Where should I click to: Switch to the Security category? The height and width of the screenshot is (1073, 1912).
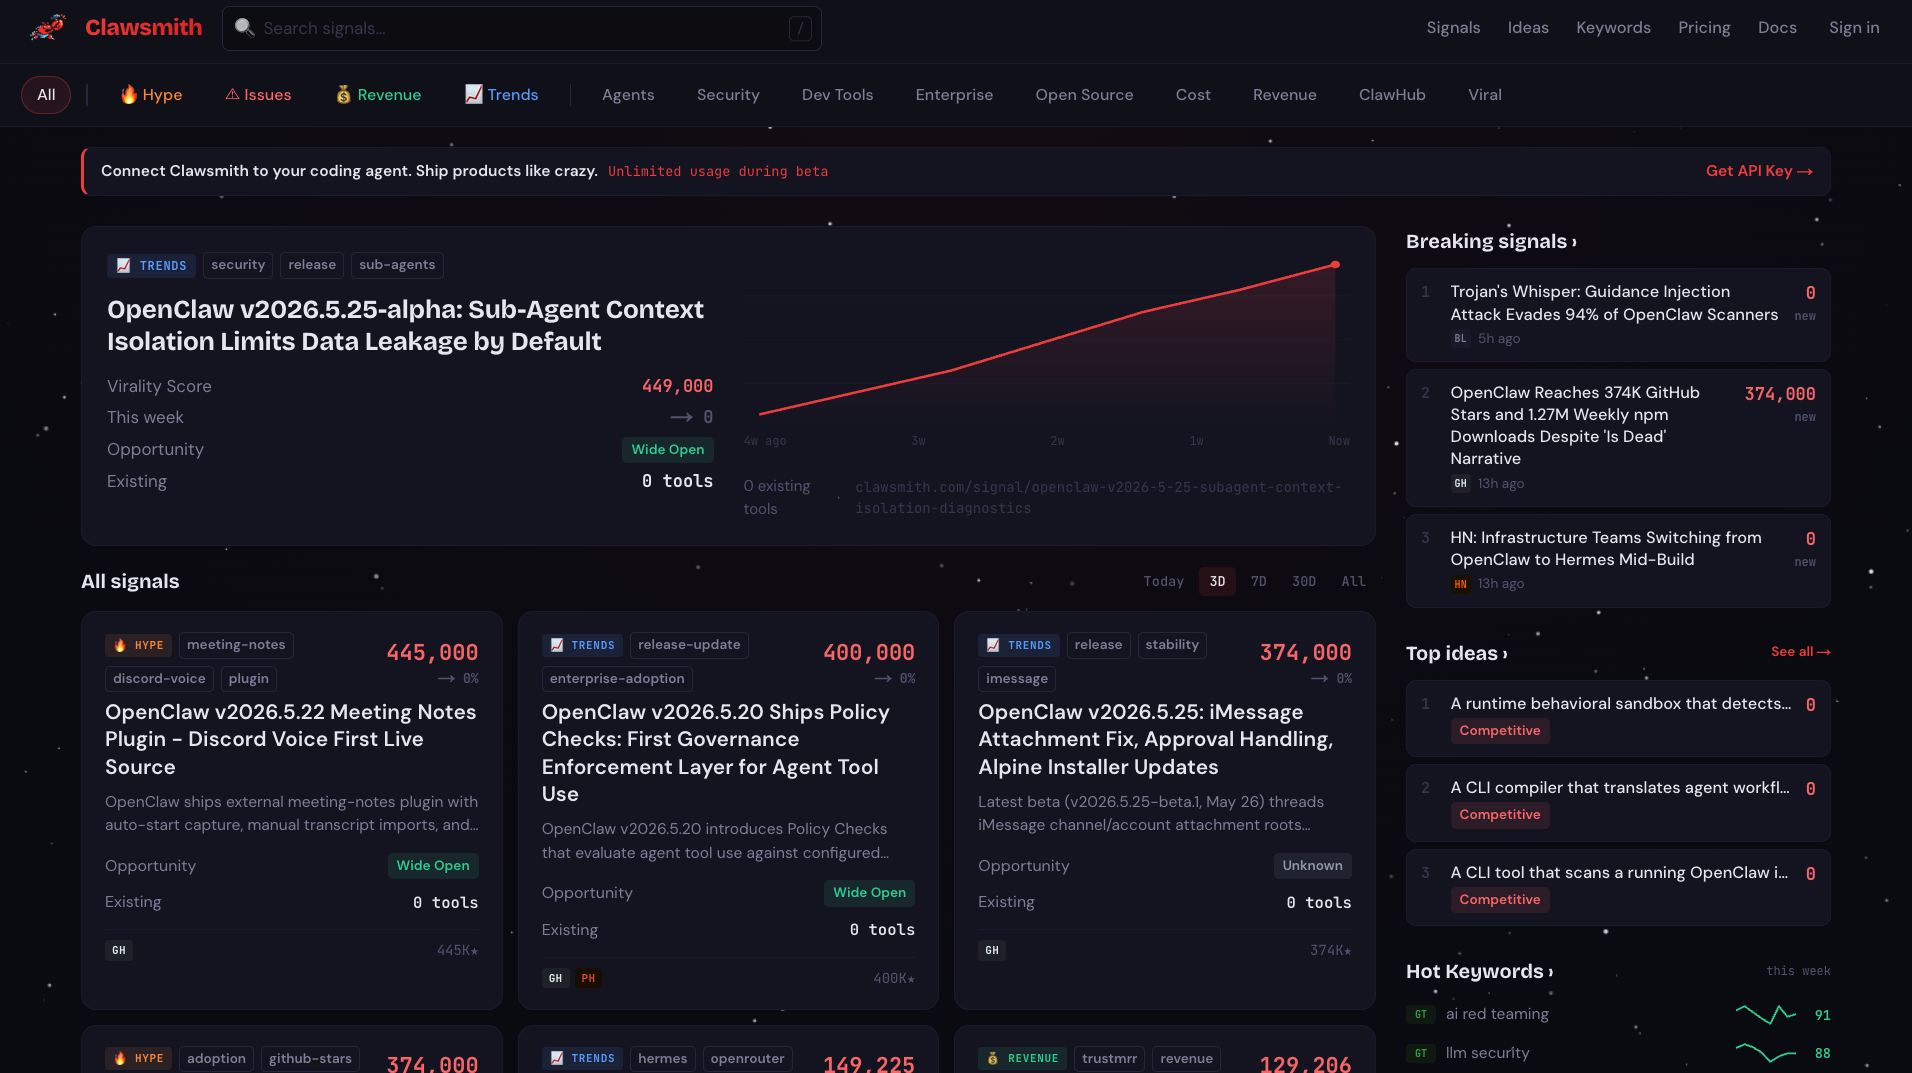(x=728, y=95)
